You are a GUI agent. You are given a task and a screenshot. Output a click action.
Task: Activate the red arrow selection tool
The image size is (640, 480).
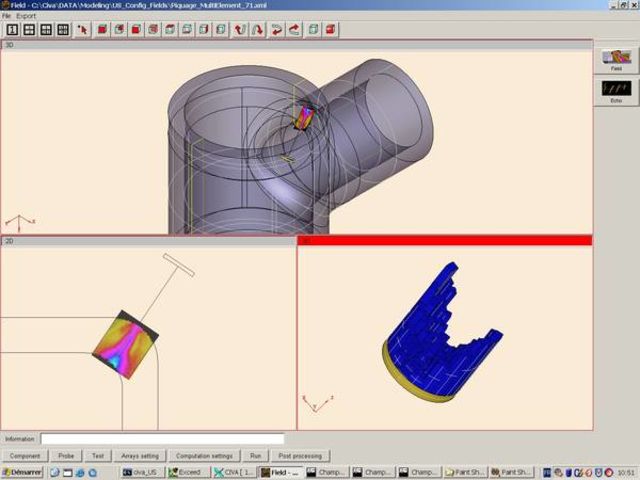coord(83,29)
